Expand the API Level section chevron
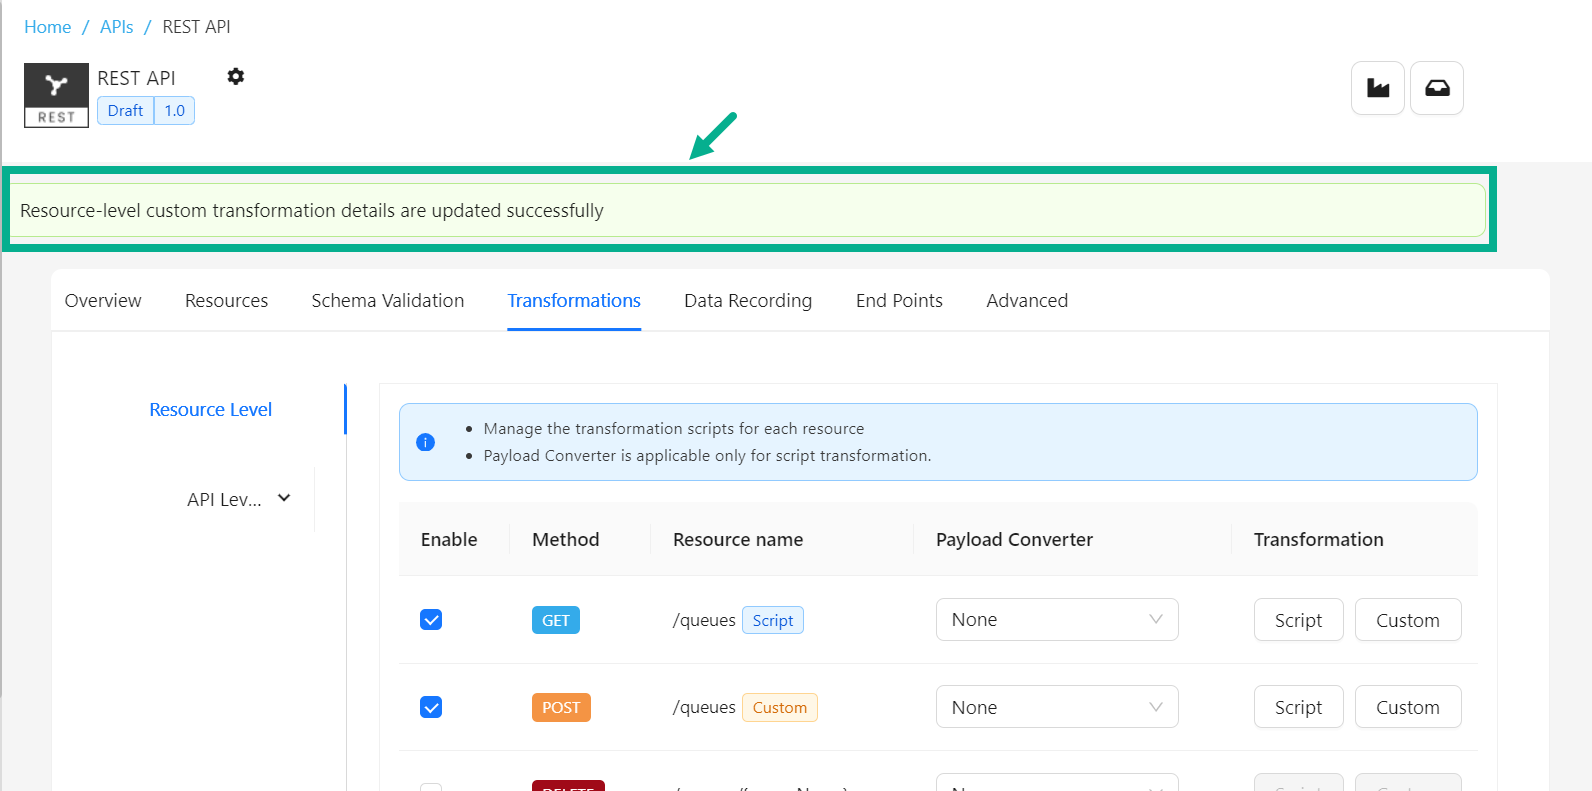The width and height of the screenshot is (1592, 791). (x=284, y=498)
